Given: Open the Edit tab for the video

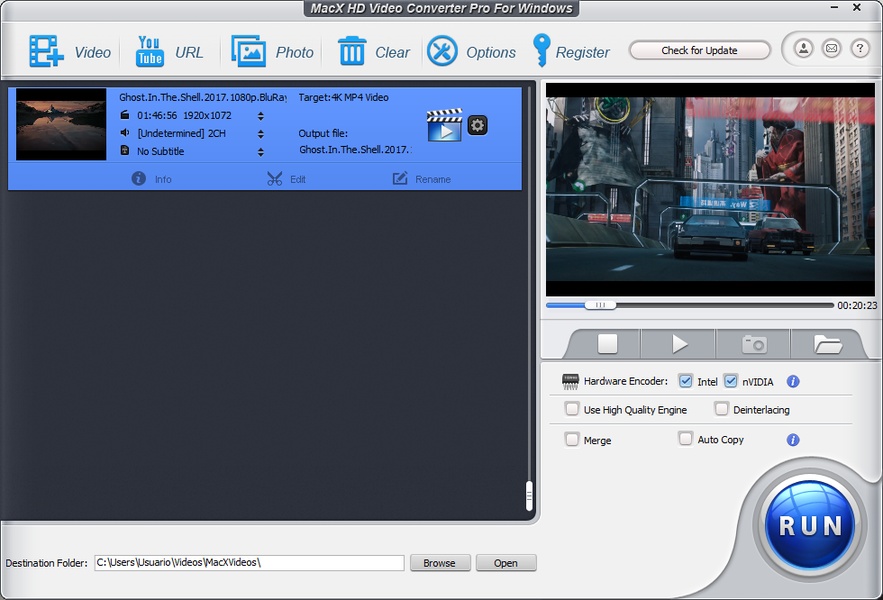Looking at the screenshot, I should (286, 179).
